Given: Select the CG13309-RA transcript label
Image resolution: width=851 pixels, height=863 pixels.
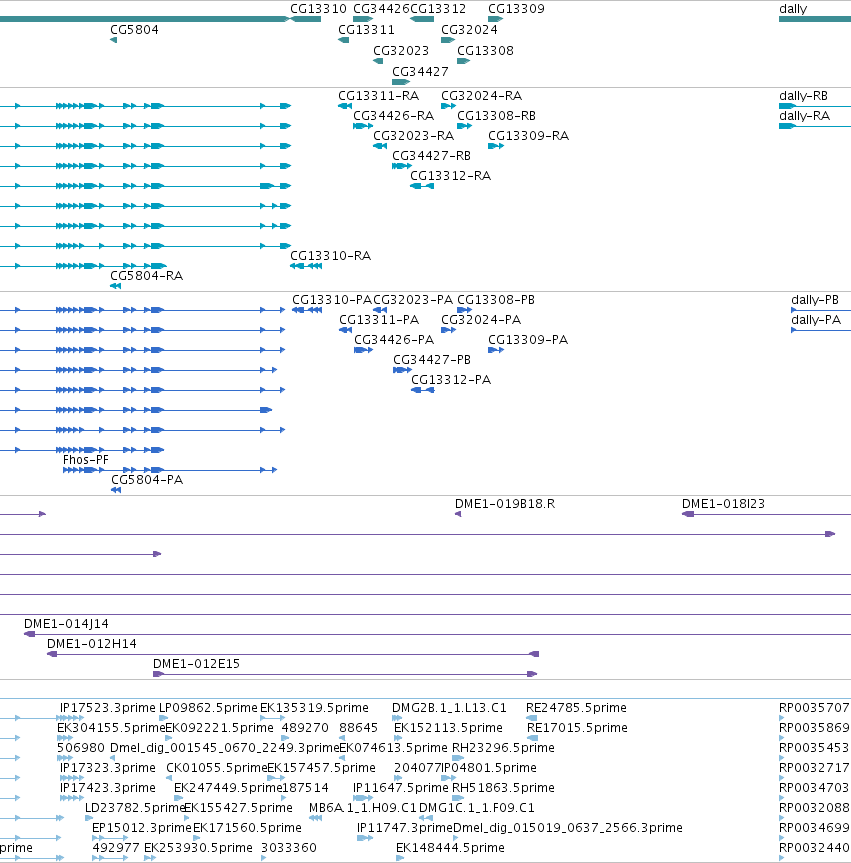Looking at the screenshot, I should pyautogui.click(x=528, y=136).
